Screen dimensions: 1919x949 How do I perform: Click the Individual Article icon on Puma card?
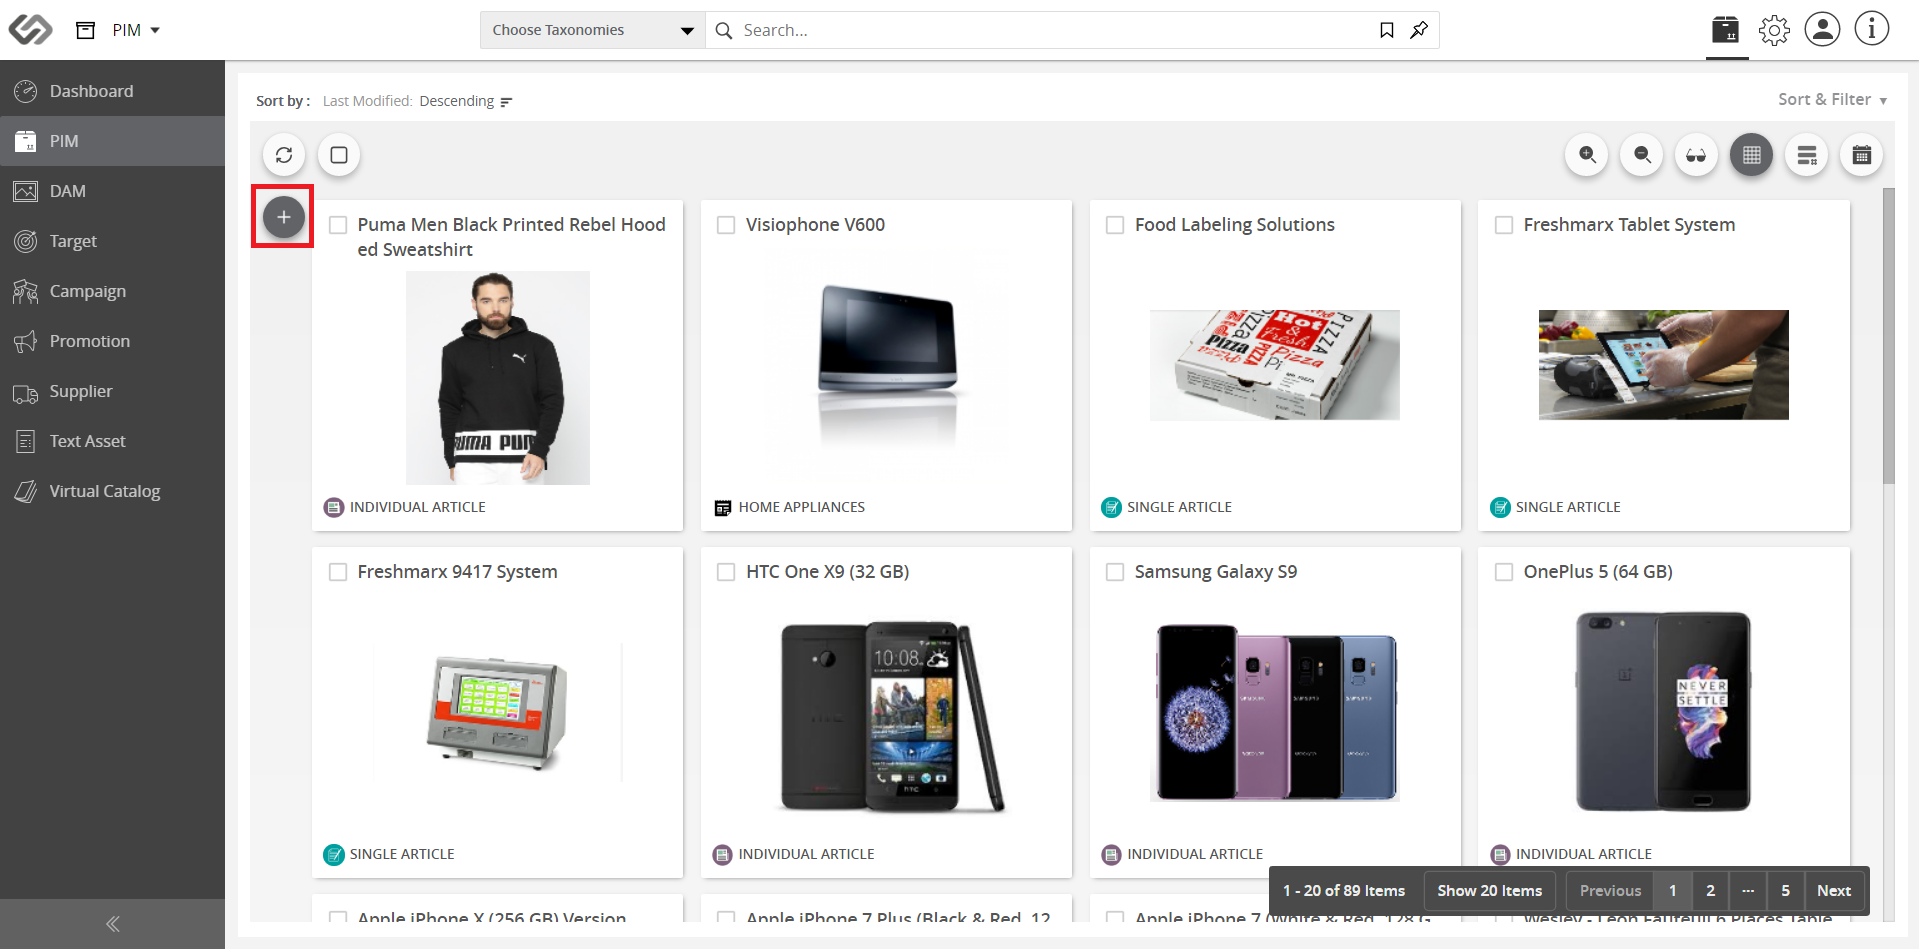click(x=334, y=507)
